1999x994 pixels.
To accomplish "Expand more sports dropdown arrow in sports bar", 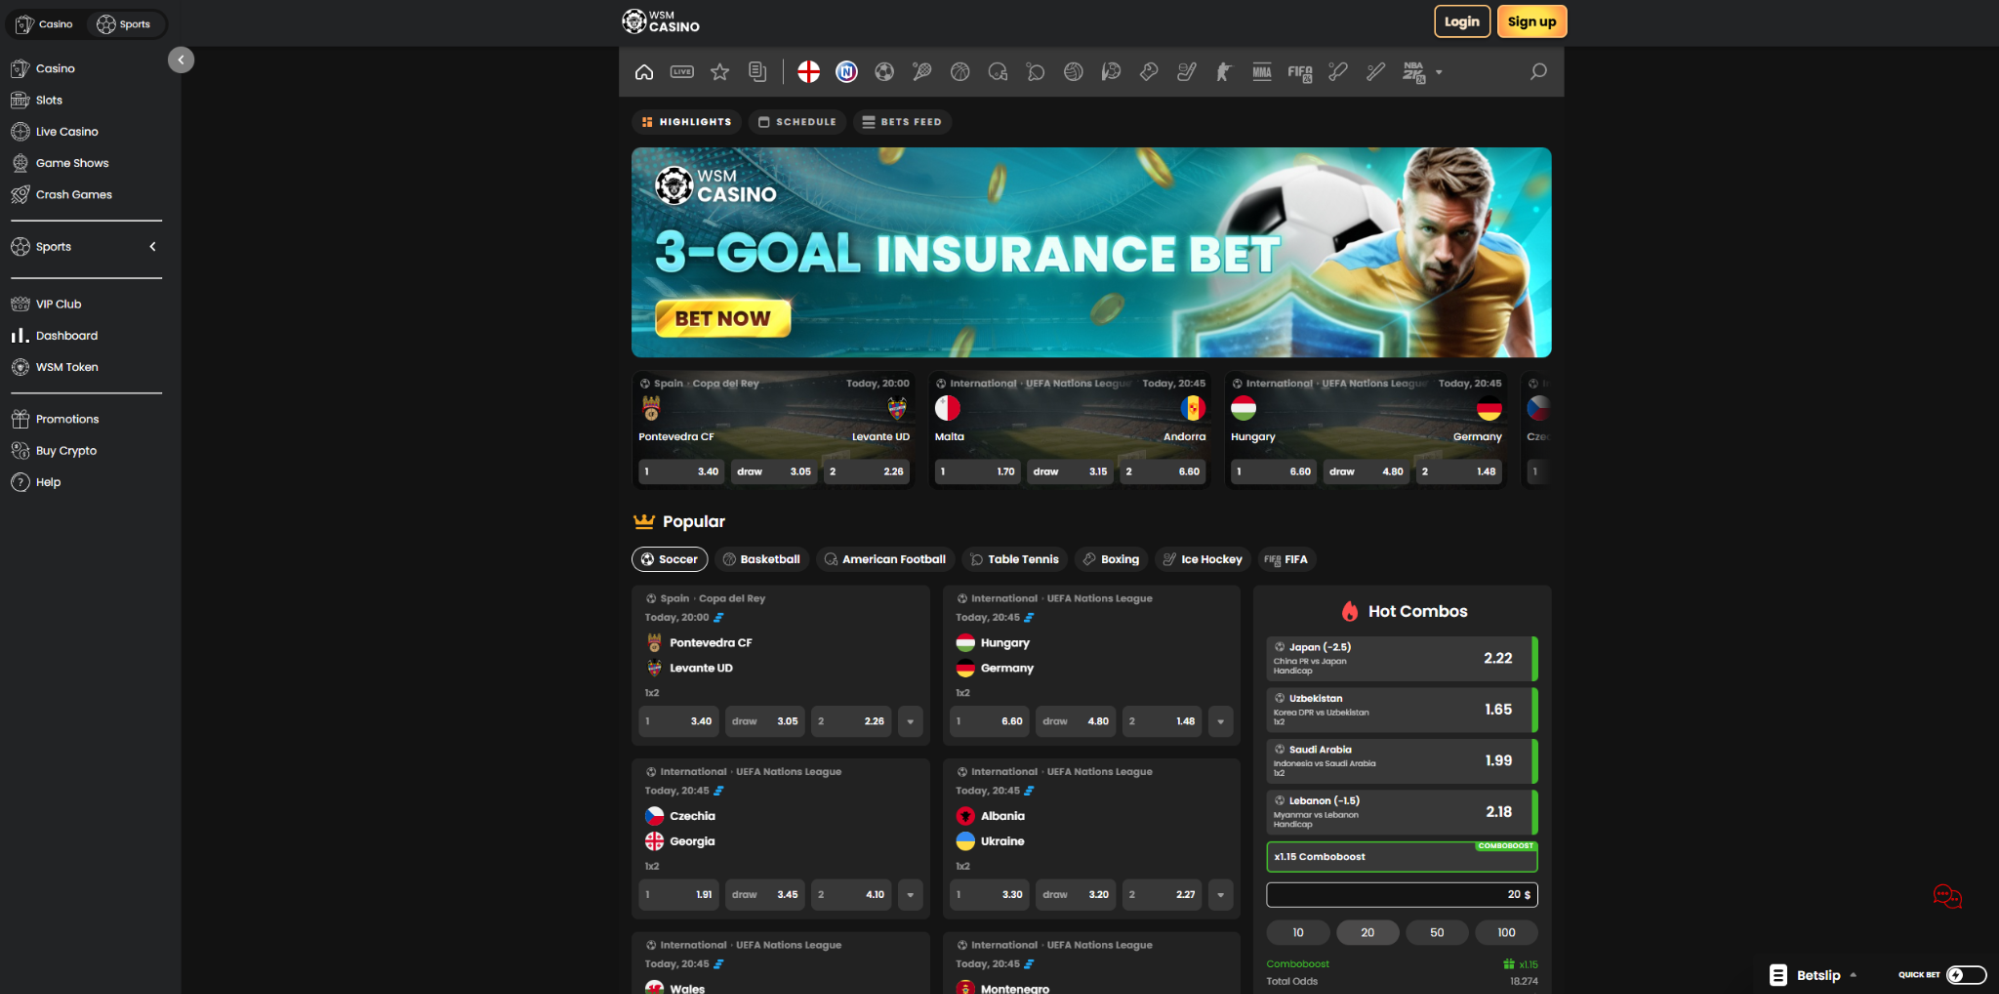I will (1439, 72).
